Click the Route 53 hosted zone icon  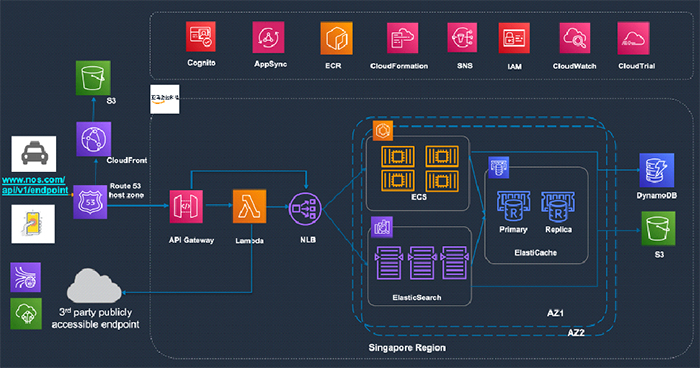coord(90,202)
